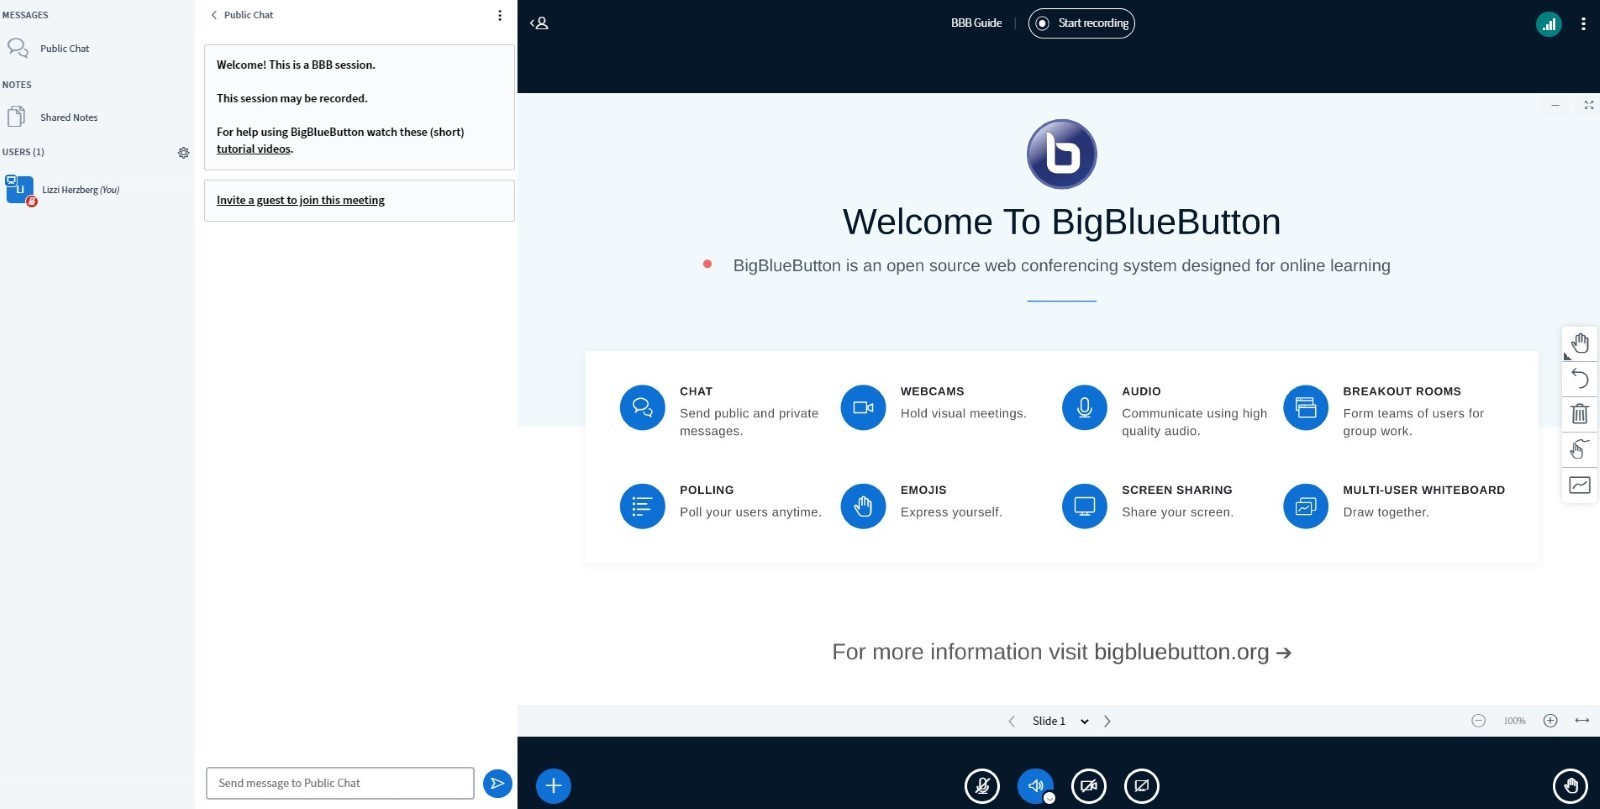Zoom out the presentation
The image size is (1600, 809).
[x=1478, y=721]
